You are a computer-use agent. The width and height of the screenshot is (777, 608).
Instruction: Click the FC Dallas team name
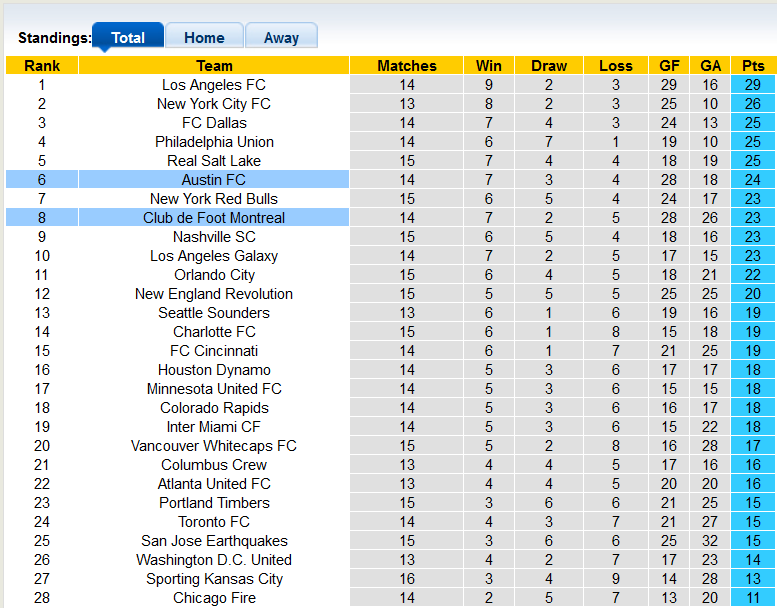214,123
